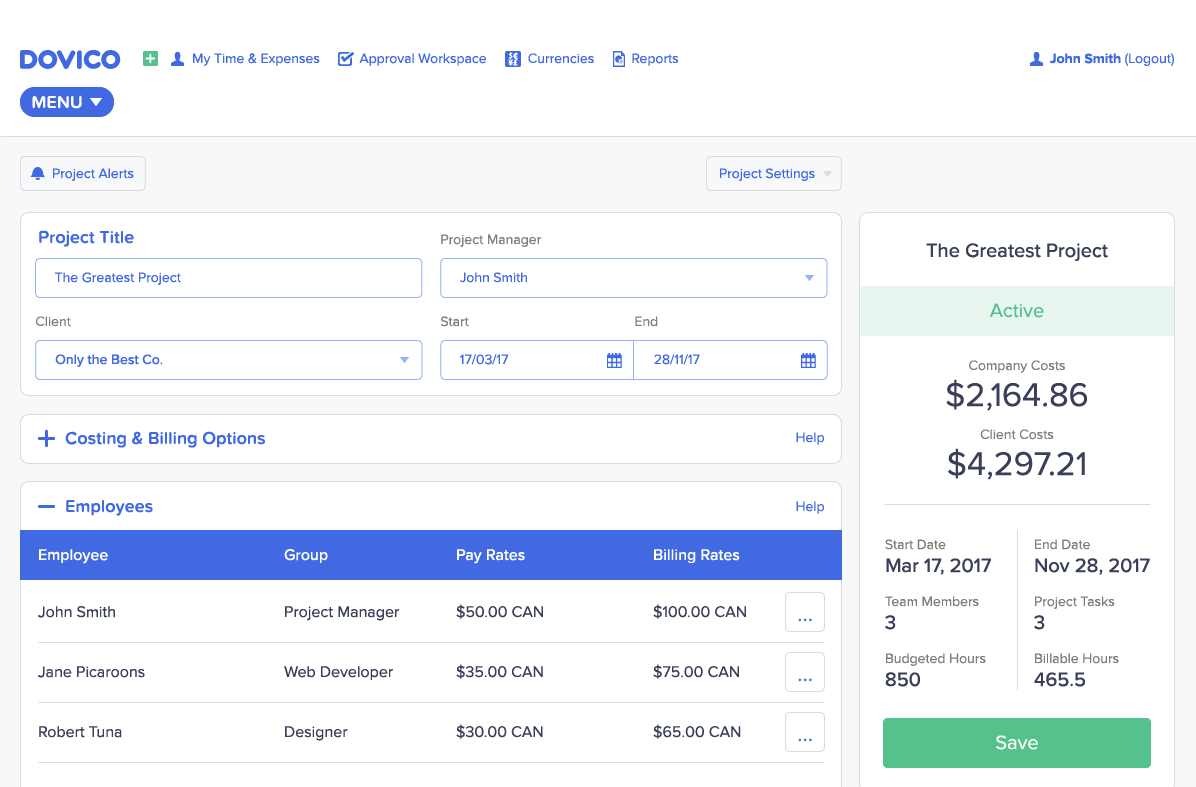This screenshot has width=1196, height=787.
Task: Click the green Save button
Action: click(1016, 743)
